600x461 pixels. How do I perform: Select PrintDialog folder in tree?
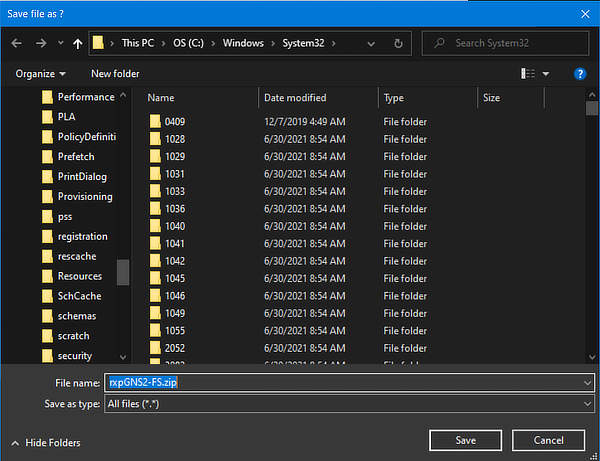(74, 176)
